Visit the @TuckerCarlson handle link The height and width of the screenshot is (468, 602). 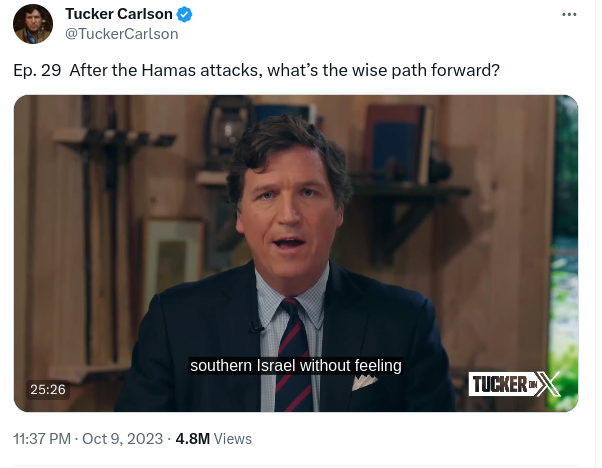(121, 33)
